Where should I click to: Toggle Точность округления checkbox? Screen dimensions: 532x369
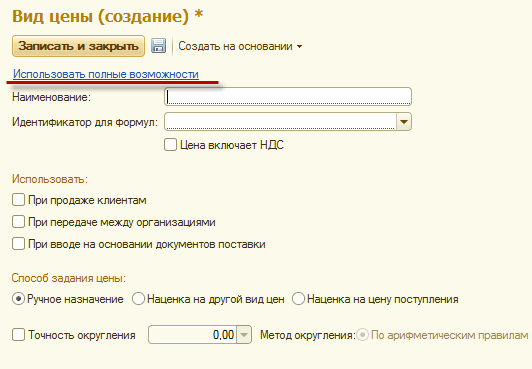18,335
